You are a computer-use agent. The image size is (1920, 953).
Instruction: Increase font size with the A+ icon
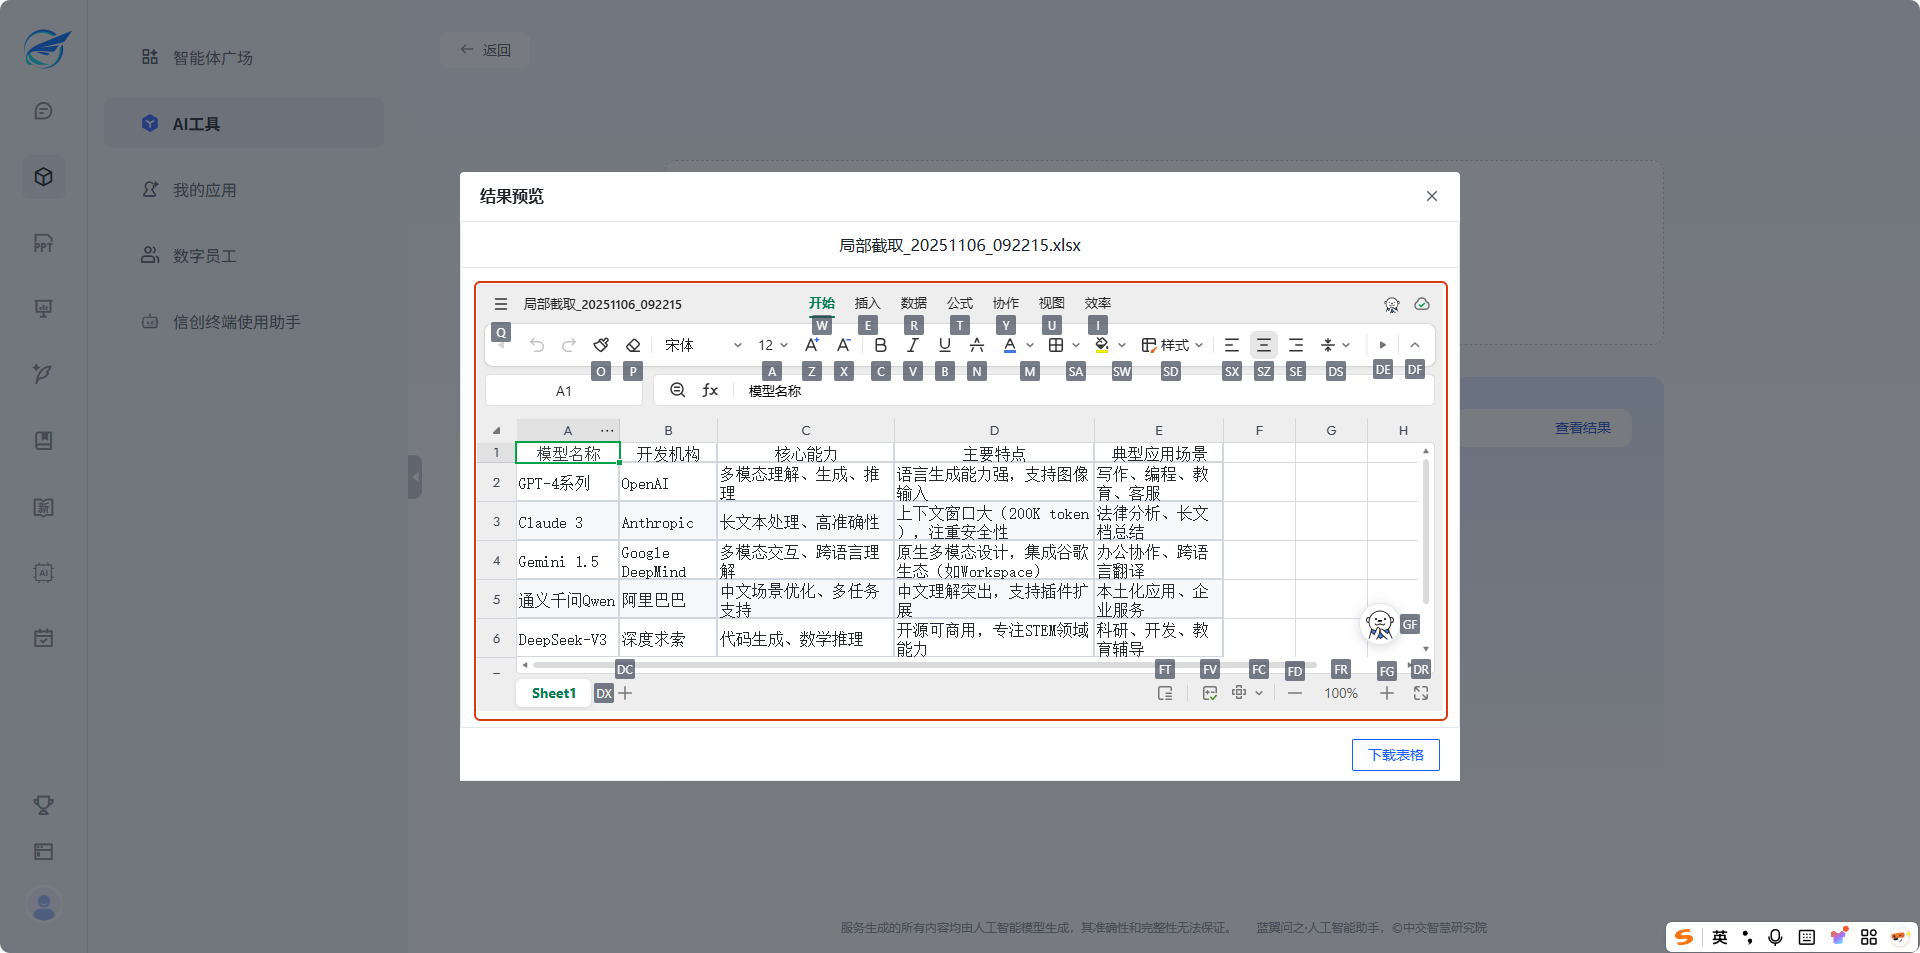[x=812, y=345]
